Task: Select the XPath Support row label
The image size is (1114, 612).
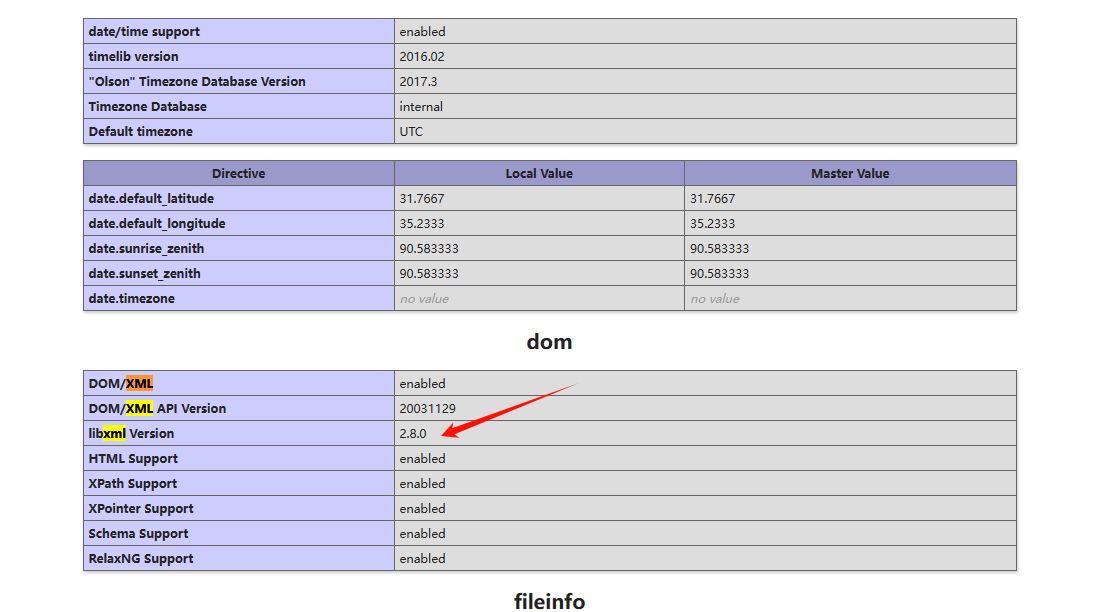Action: (x=131, y=483)
